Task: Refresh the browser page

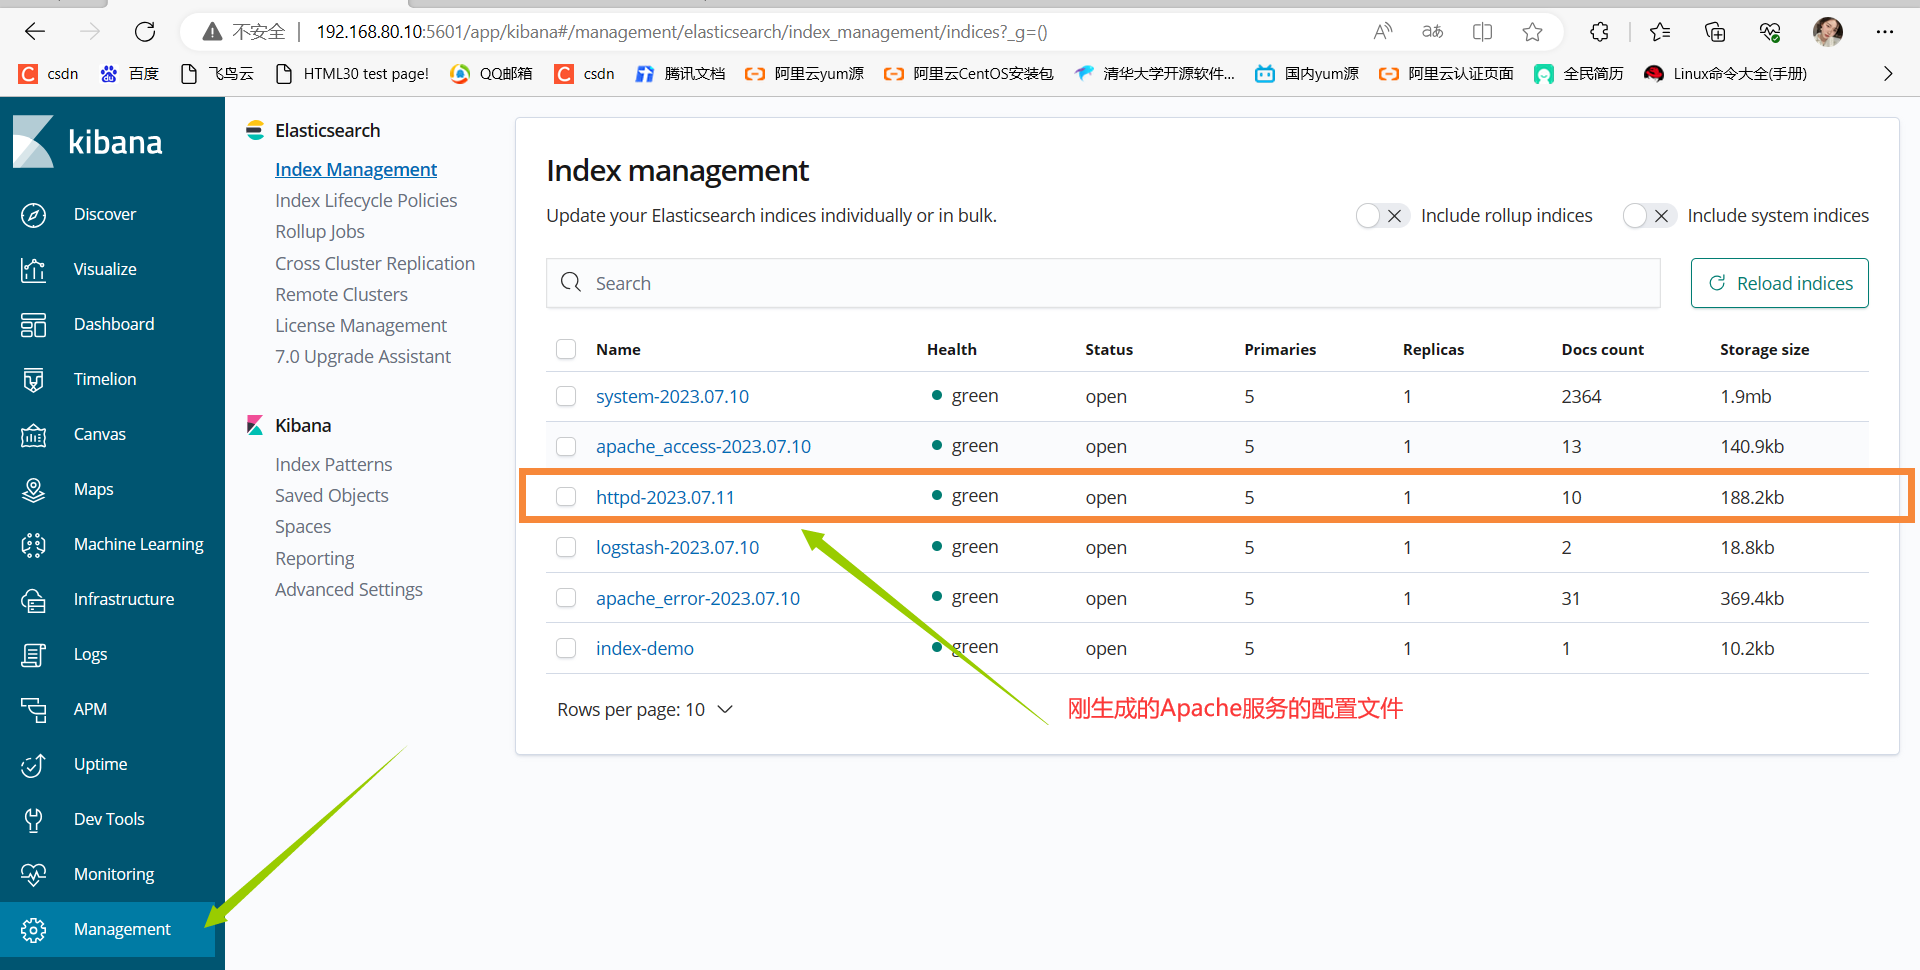Action: point(145,32)
